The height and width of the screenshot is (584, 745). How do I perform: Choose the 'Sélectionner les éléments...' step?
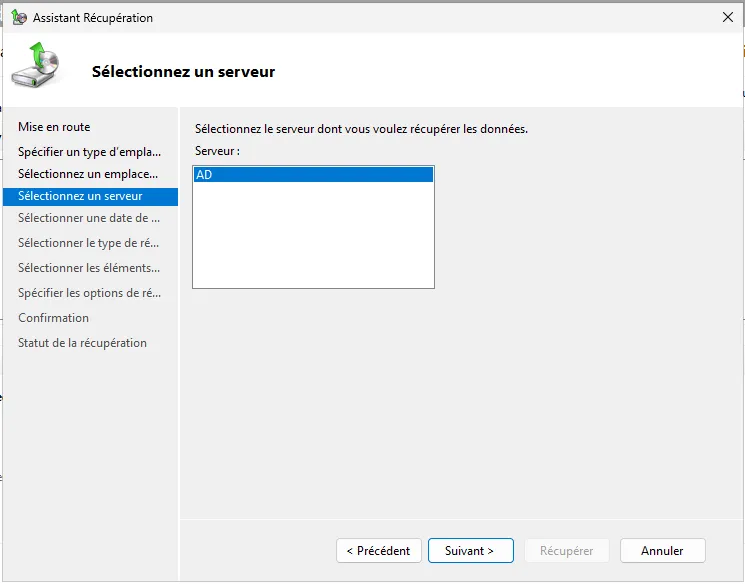coord(89,268)
